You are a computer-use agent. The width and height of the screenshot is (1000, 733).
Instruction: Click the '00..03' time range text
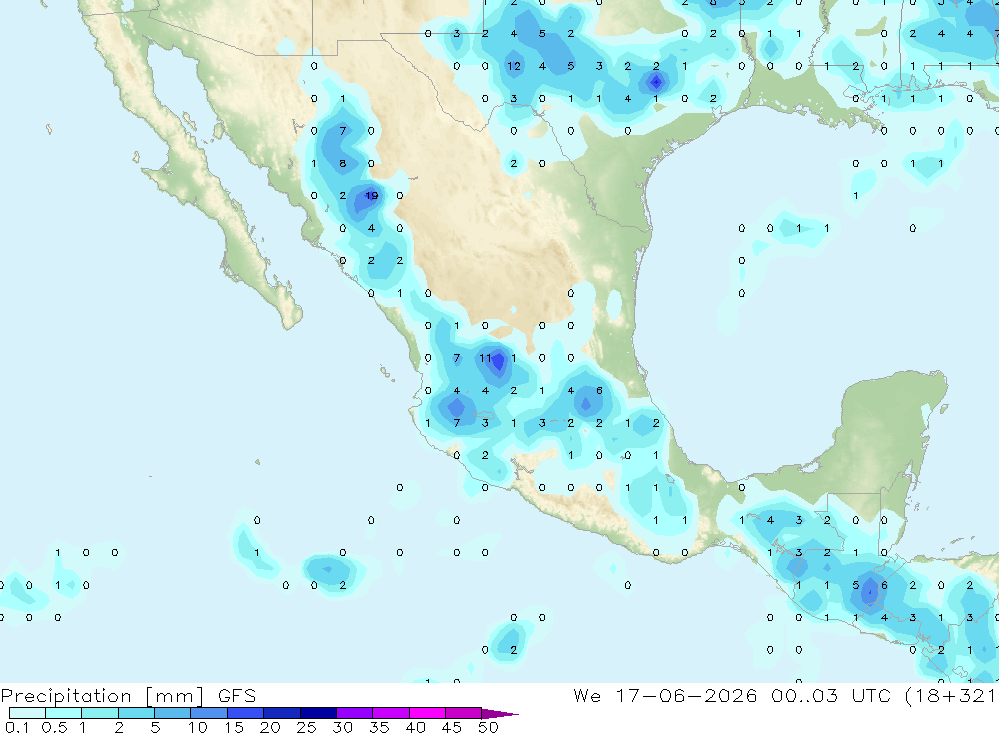tap(804, 695)
